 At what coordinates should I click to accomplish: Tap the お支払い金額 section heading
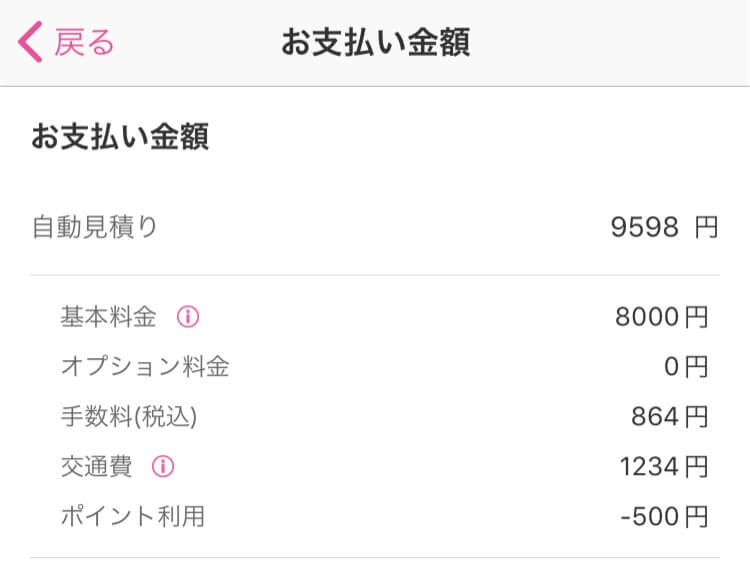click(x=120, y=136)
